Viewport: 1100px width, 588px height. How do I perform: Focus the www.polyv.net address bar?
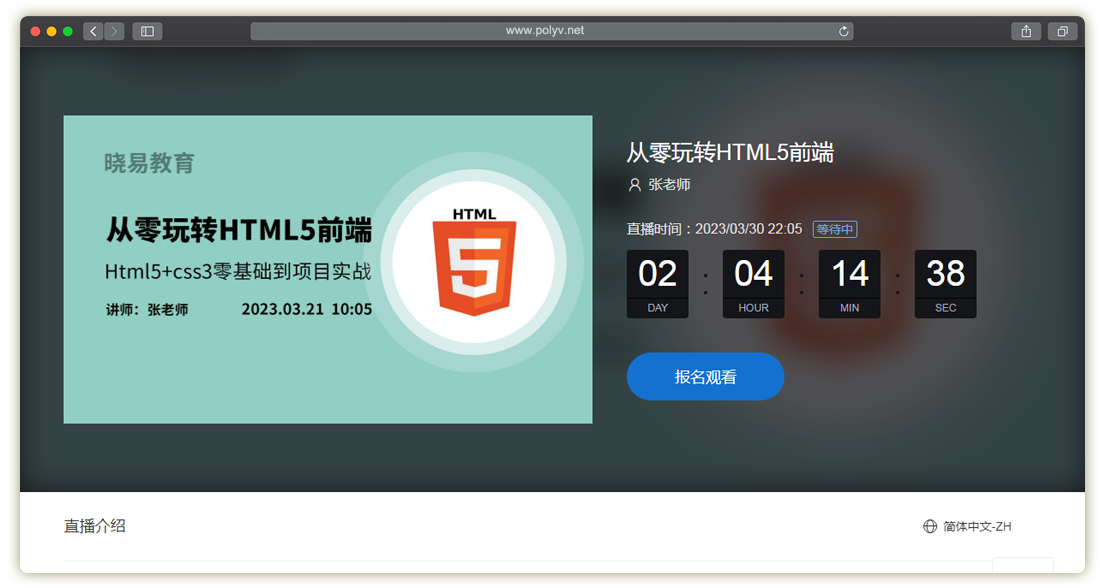pyautogui.click(x=545, y=31)
